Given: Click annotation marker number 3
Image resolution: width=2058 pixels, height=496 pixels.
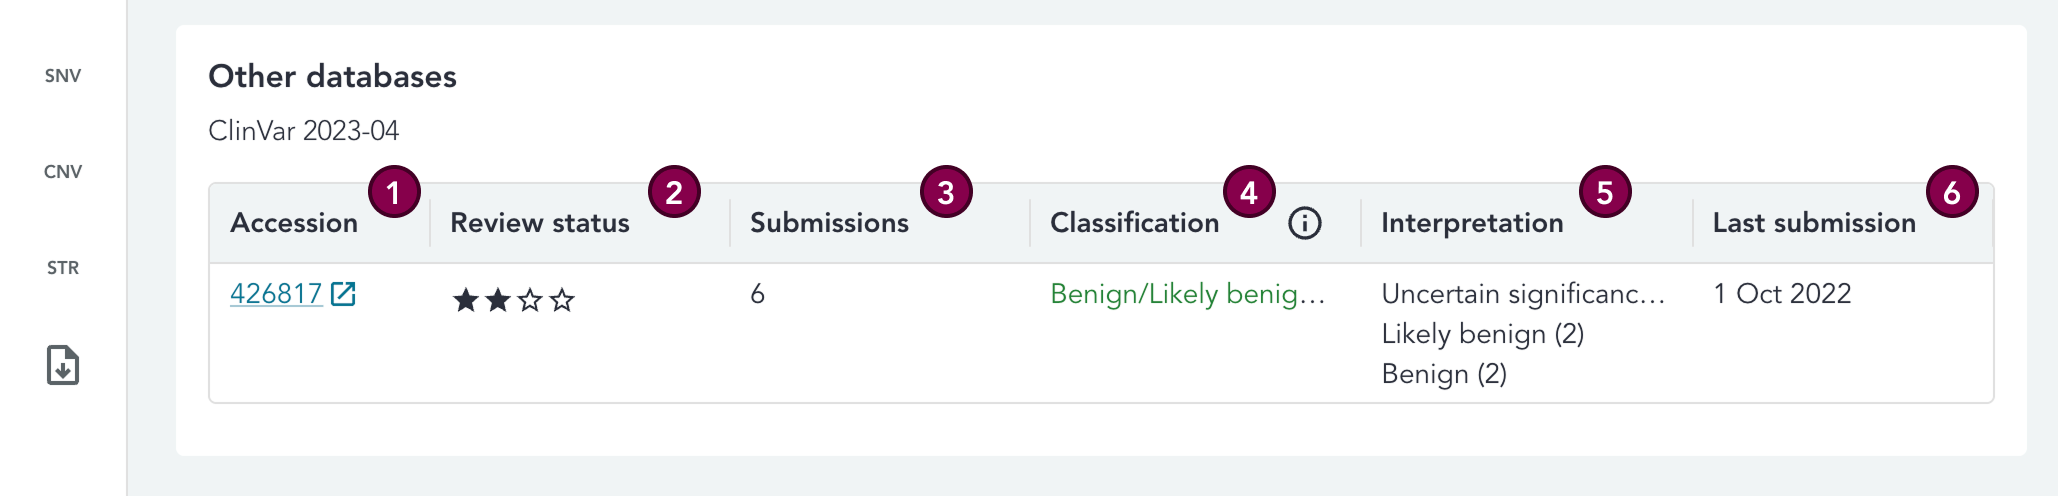Looking at the screenshot, I should 946,192.
